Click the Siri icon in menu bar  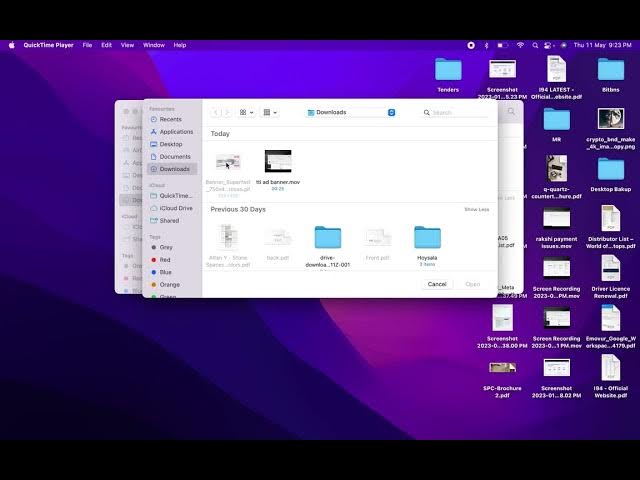point(564,45)
